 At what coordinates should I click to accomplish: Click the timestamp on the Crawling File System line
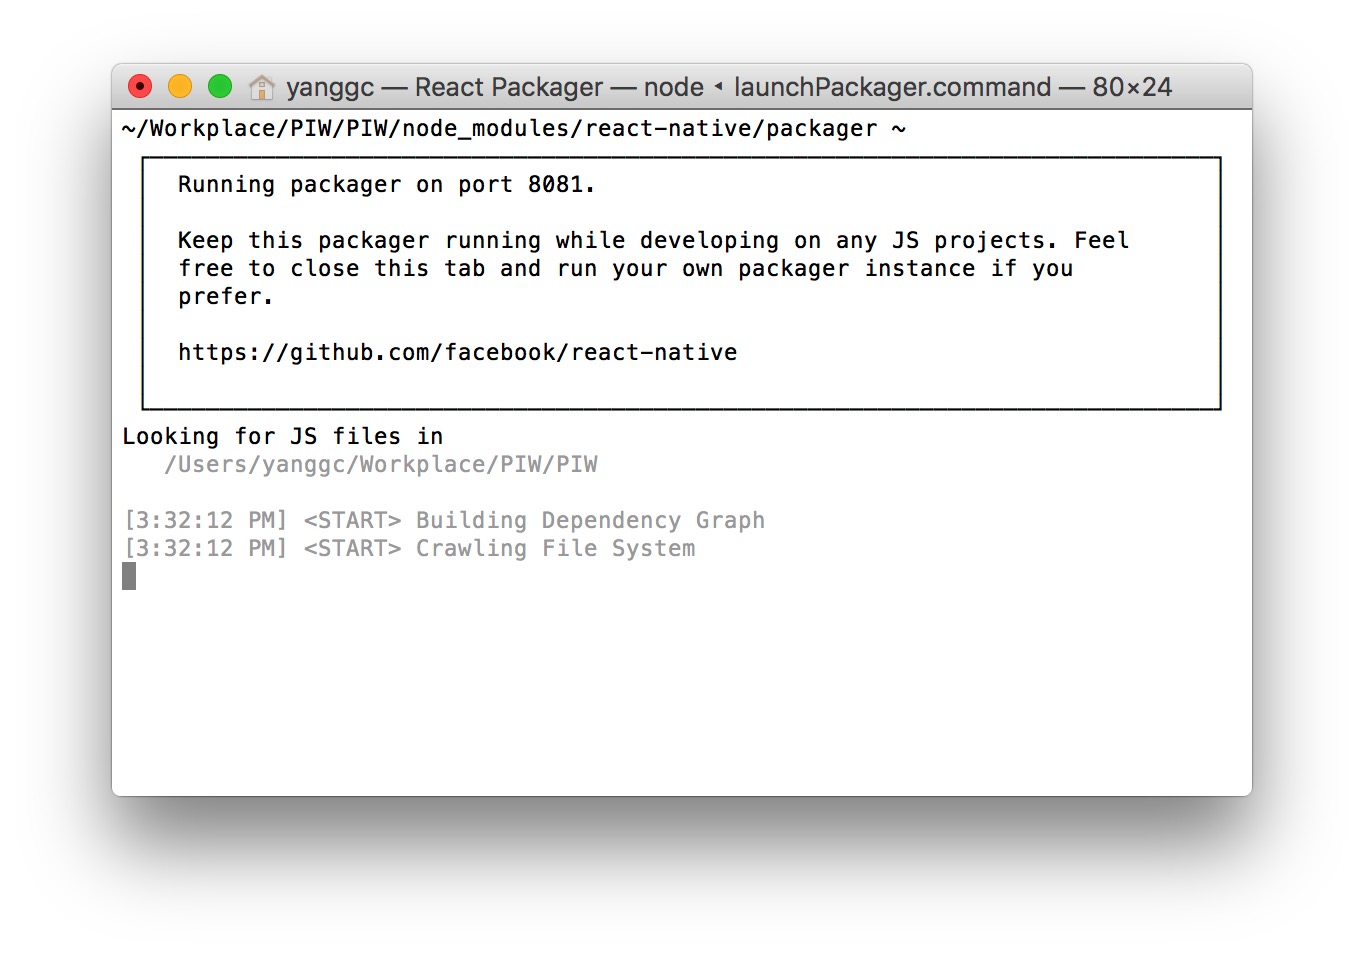pyautogui.click(x=205, y=549)
